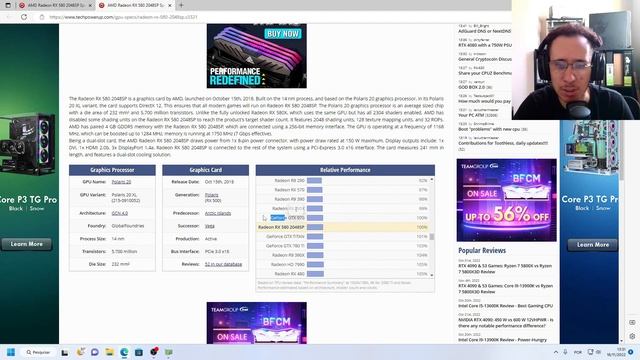Click the Pesquisar taskbar search box
640x360 pixels.
click(38, 352)
